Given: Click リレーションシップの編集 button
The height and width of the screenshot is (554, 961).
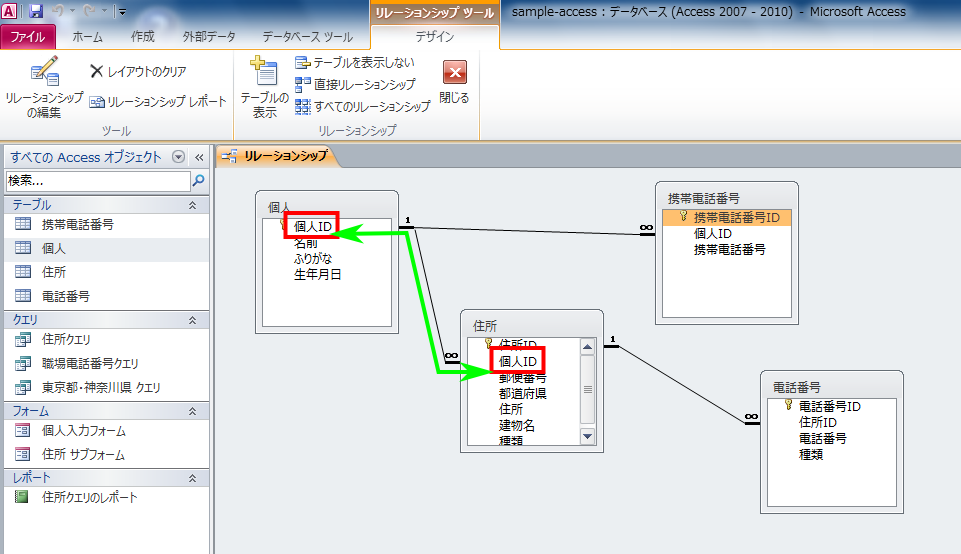Looking at the screenshot, I should click(x=44, y=87).
